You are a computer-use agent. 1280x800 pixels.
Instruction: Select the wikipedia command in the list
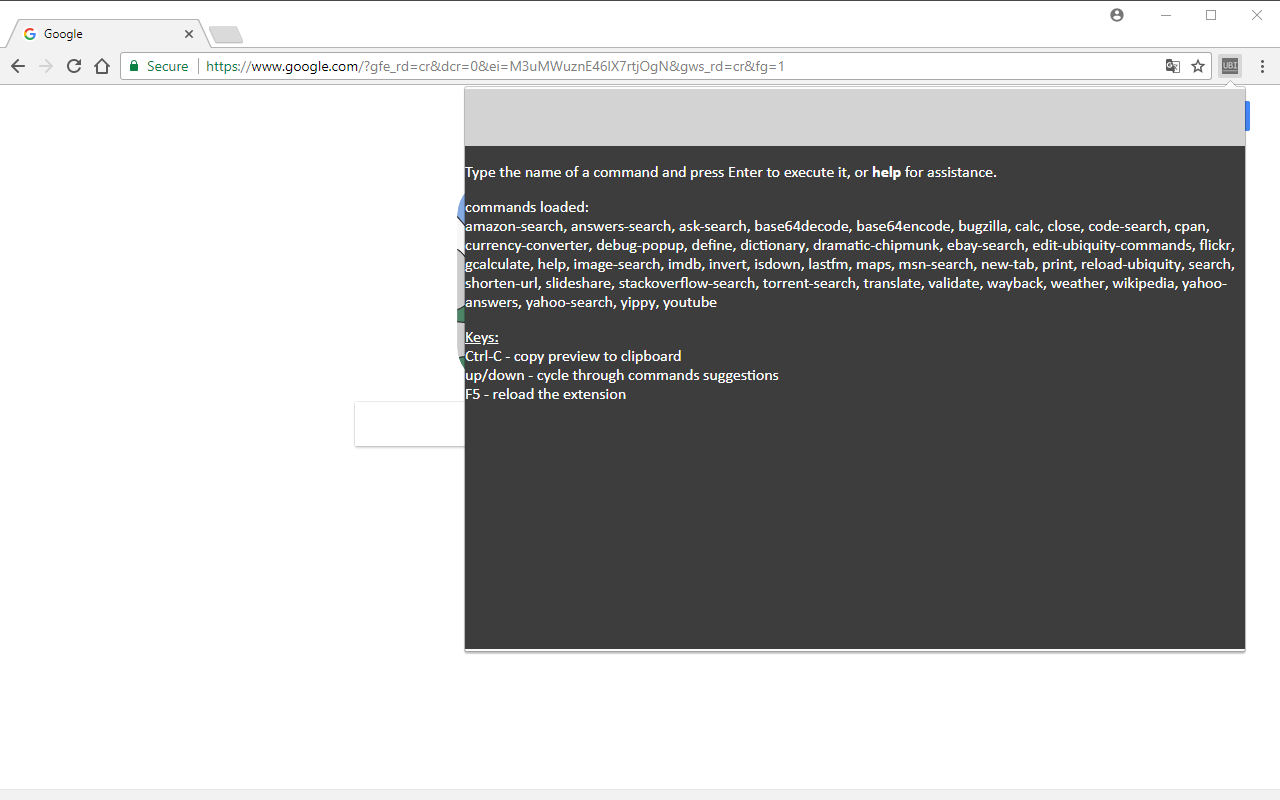[x=1143, y=283]
